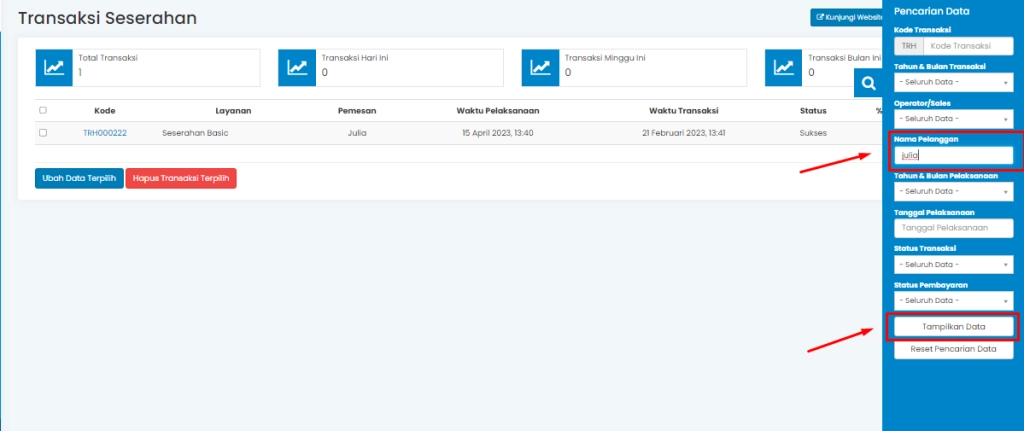The image size is (1024, 431).
Task: Open Tahun & Bulan Pelaksanaan dropdown
Action: point(953,191)
